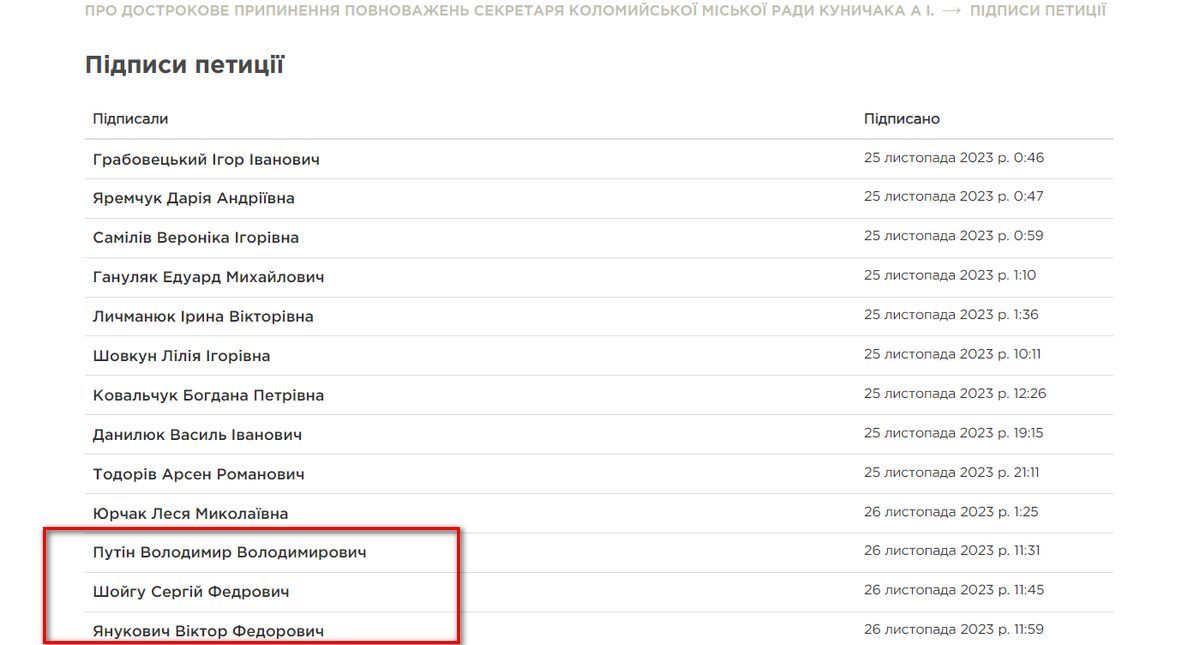This screenshot has width=1200, height=645.
Task: Select signer Ковальчук Богдана Петрівна
Action: pos(208,396)
